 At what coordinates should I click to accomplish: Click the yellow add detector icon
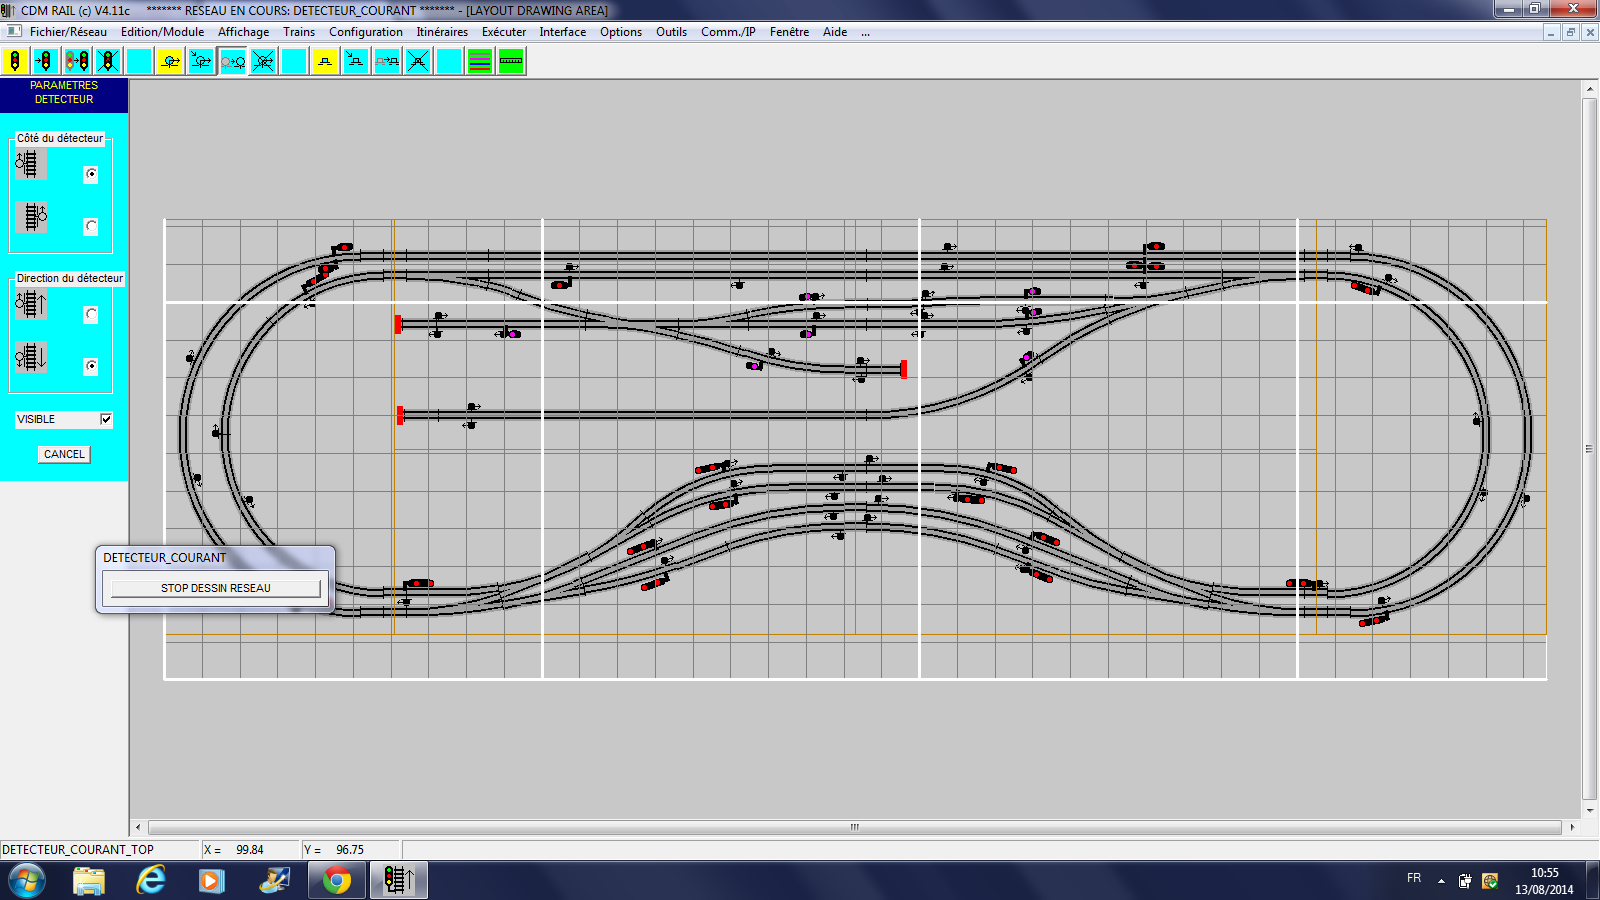tap(170, 61)
